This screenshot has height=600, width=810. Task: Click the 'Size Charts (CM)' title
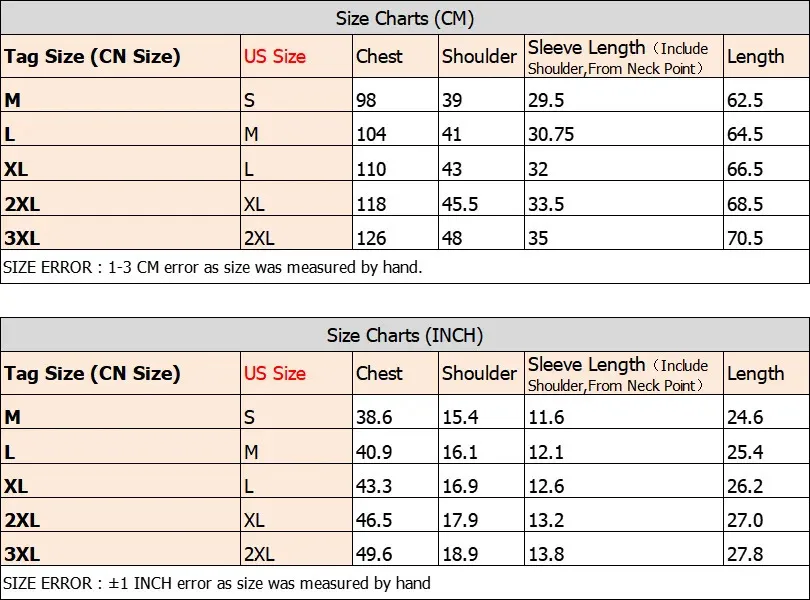coord(404,19)
